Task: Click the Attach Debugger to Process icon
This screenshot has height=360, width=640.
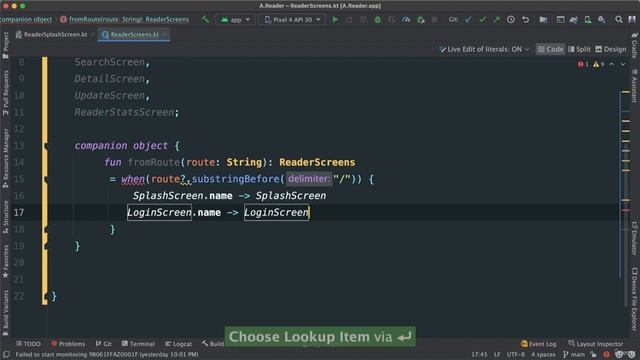Action: coord(420,20)
